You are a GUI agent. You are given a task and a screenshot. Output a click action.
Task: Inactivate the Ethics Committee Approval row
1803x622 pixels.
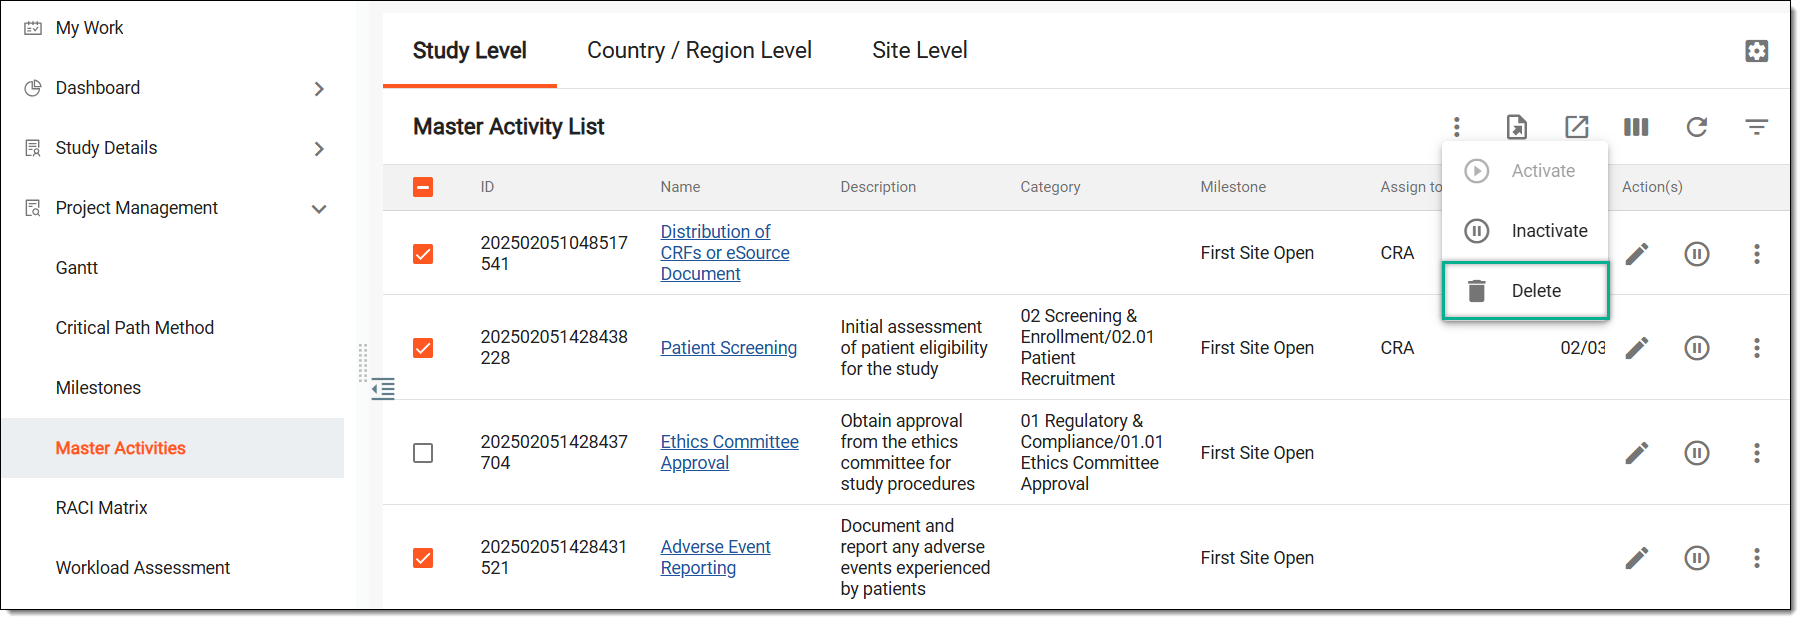pos(1696,453)
